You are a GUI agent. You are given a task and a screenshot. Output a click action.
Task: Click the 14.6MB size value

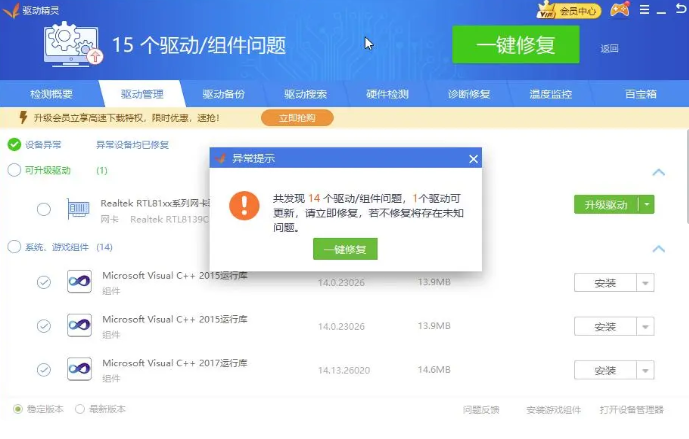coord(434,370)
